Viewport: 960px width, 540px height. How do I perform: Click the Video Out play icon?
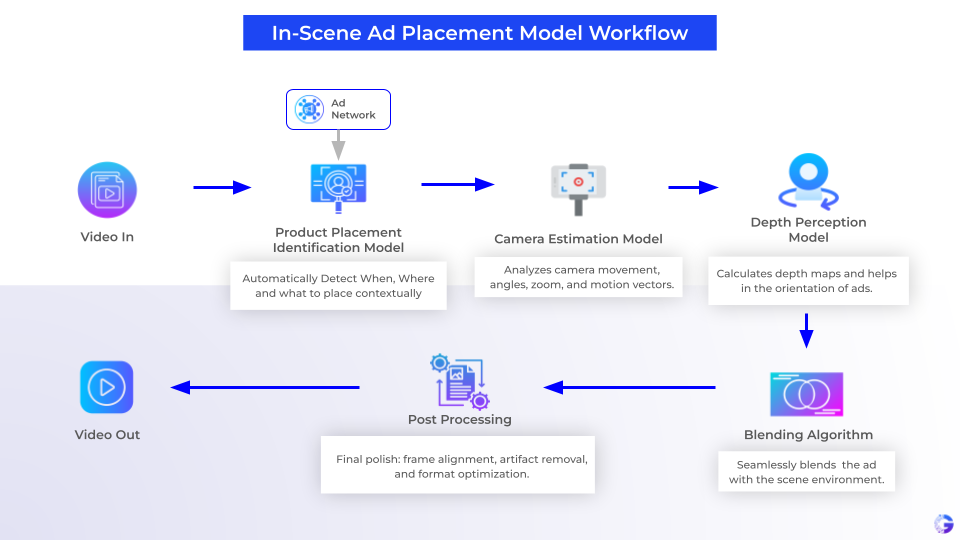click(x=107, y=387)
